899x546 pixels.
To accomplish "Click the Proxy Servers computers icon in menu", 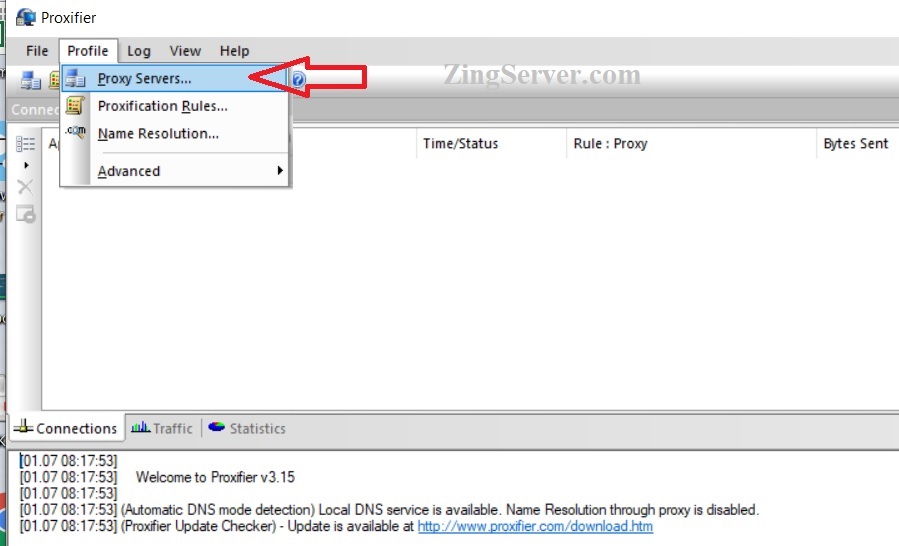I will [x=75, y=79].
